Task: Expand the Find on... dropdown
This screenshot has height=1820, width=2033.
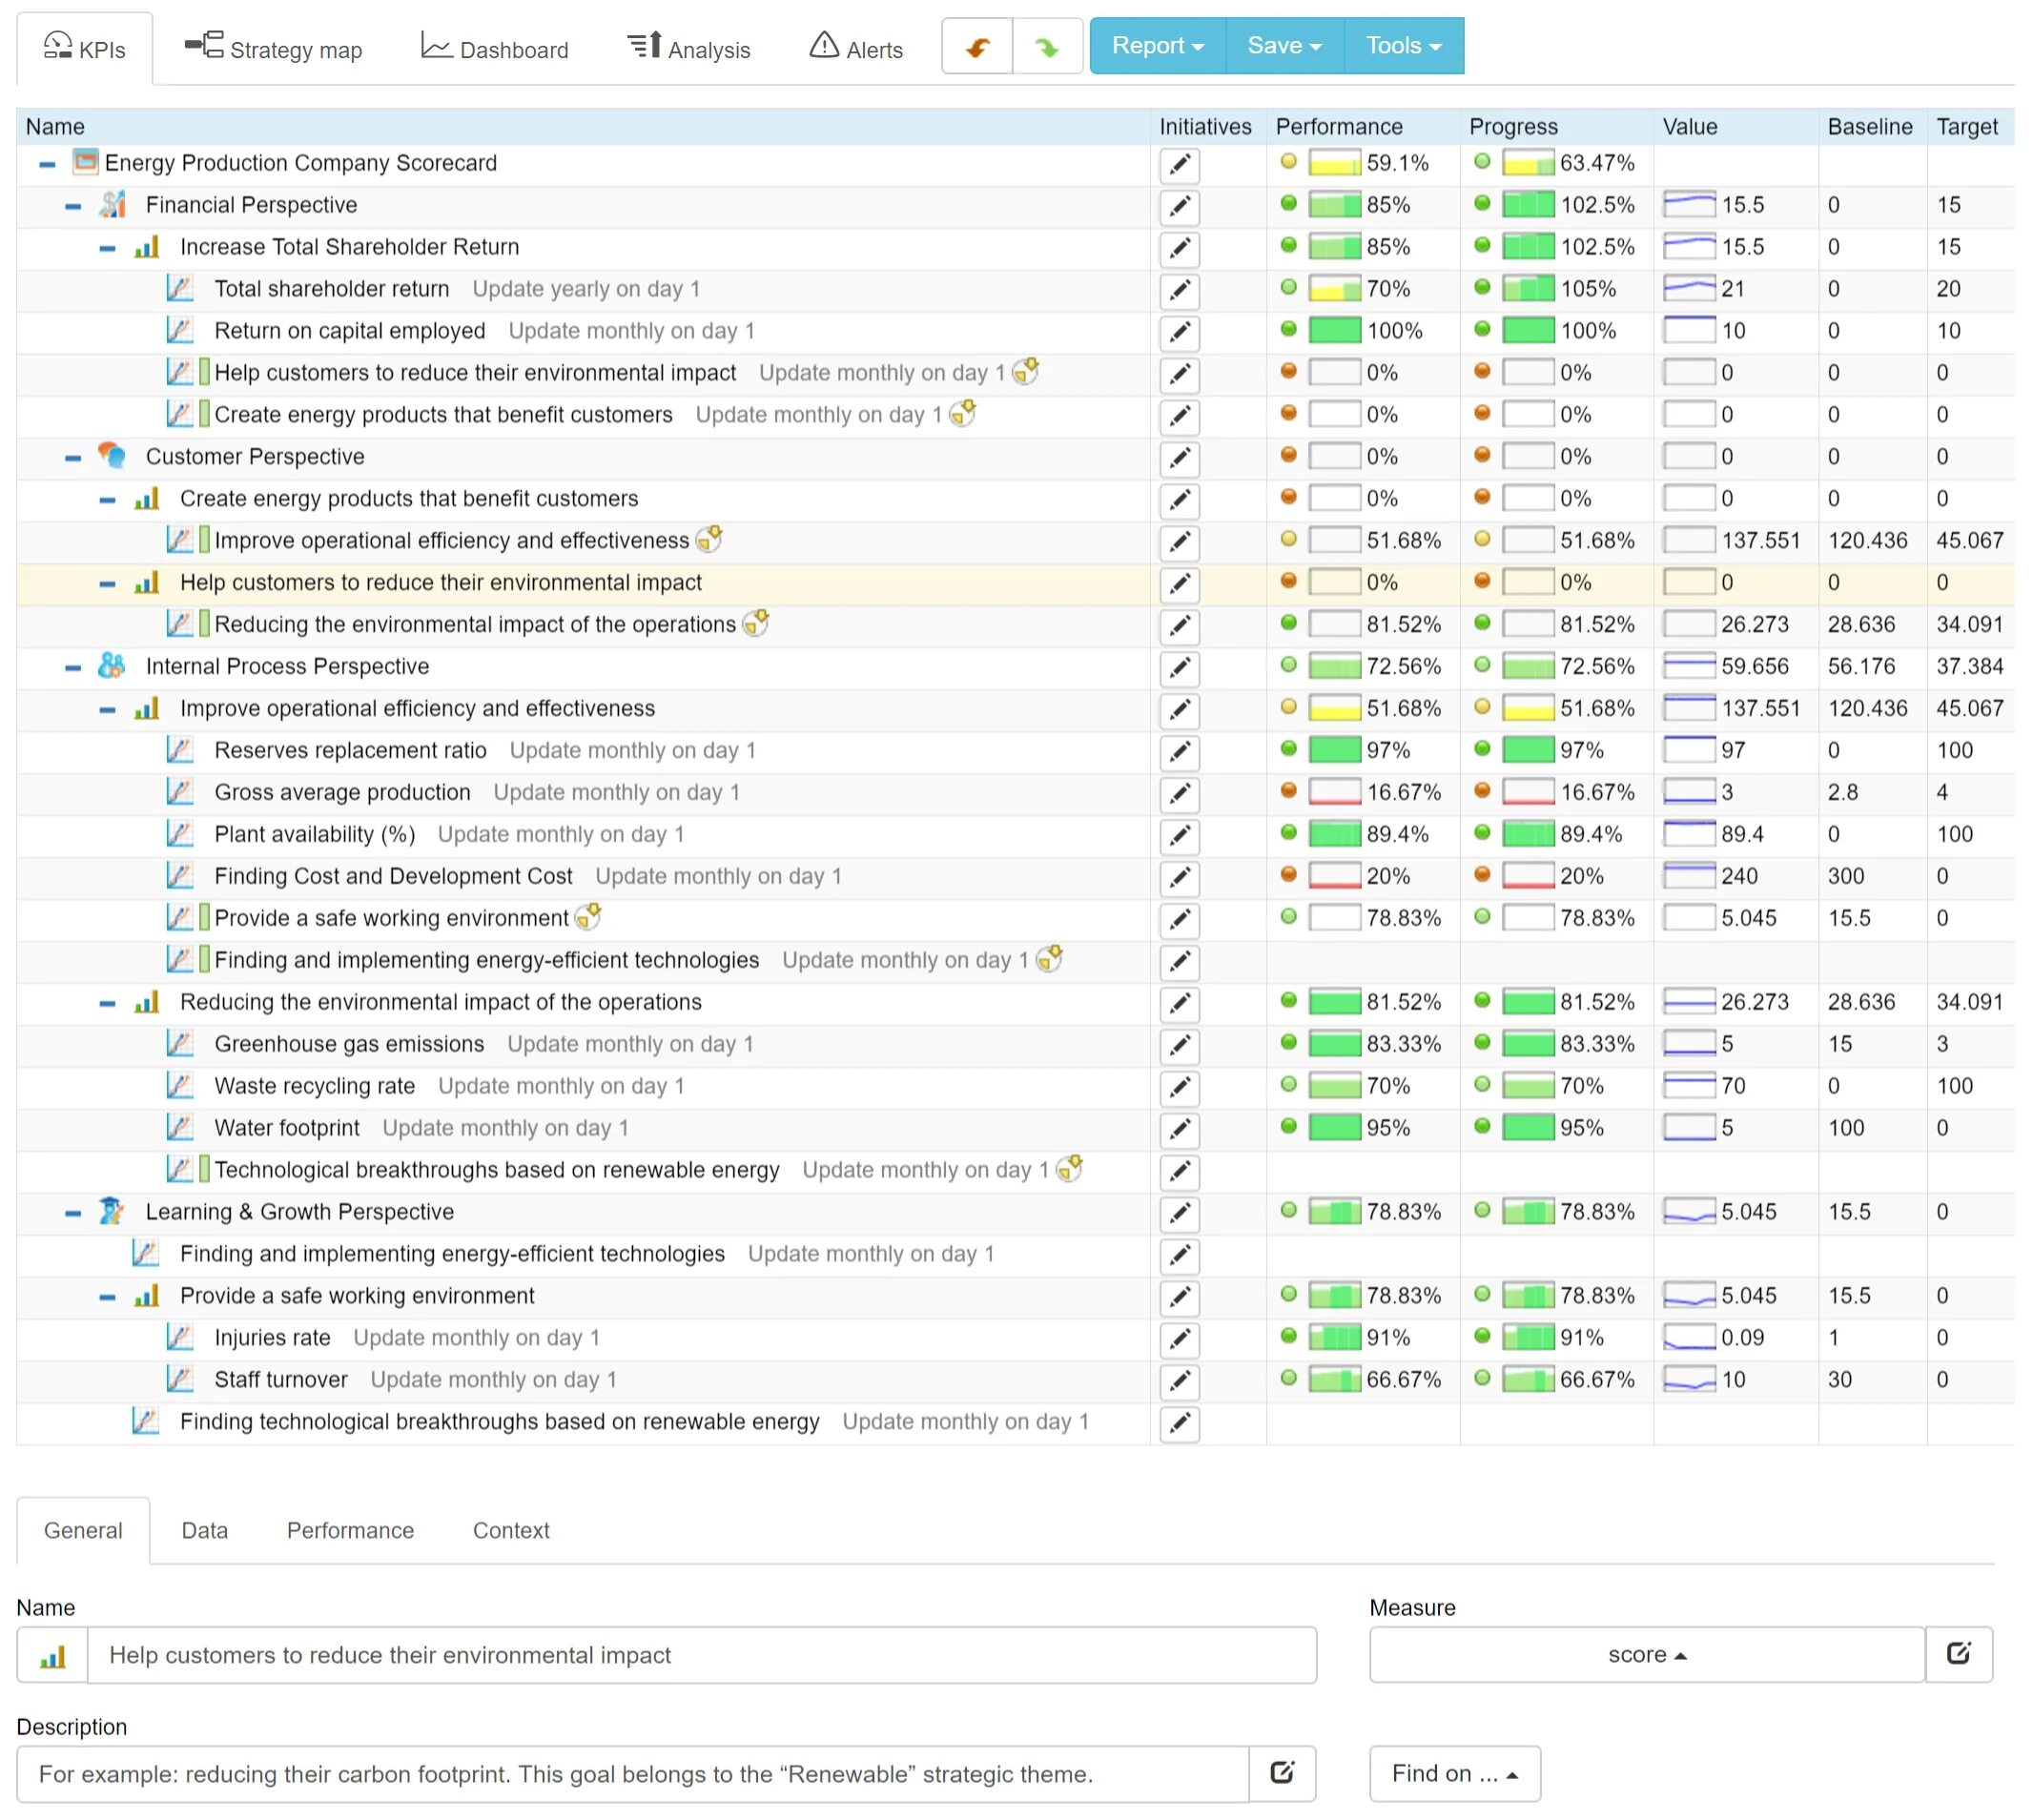Action: coord(1453,1773)
